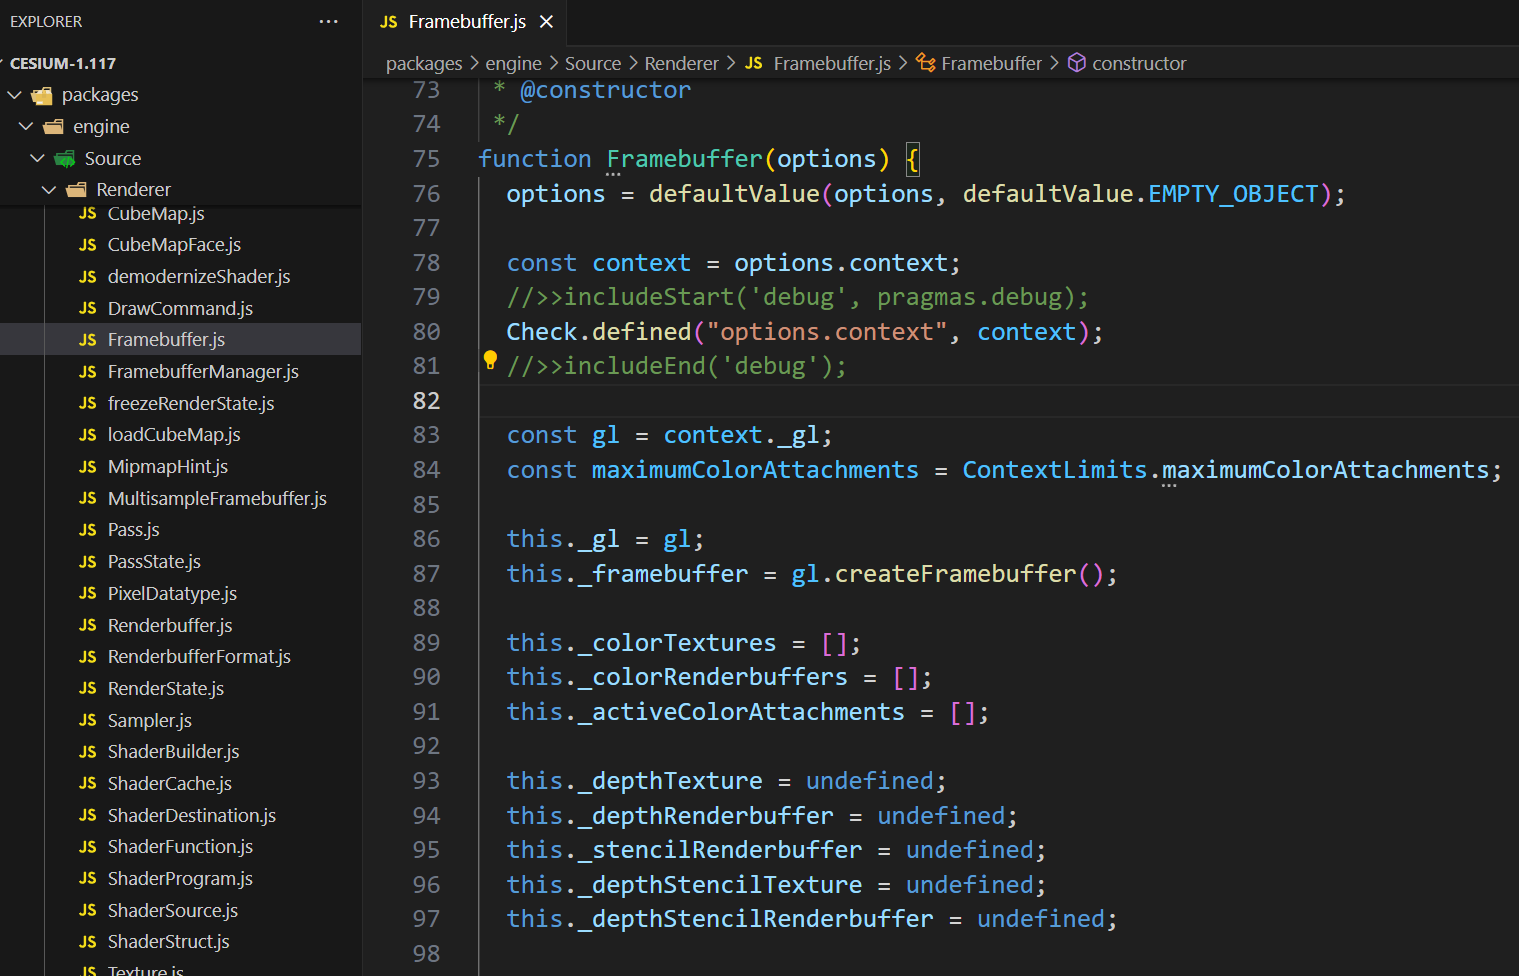Click breadcrumb 'engine'
This screenshot has height=976, width=1519.
tap(513, 64)
